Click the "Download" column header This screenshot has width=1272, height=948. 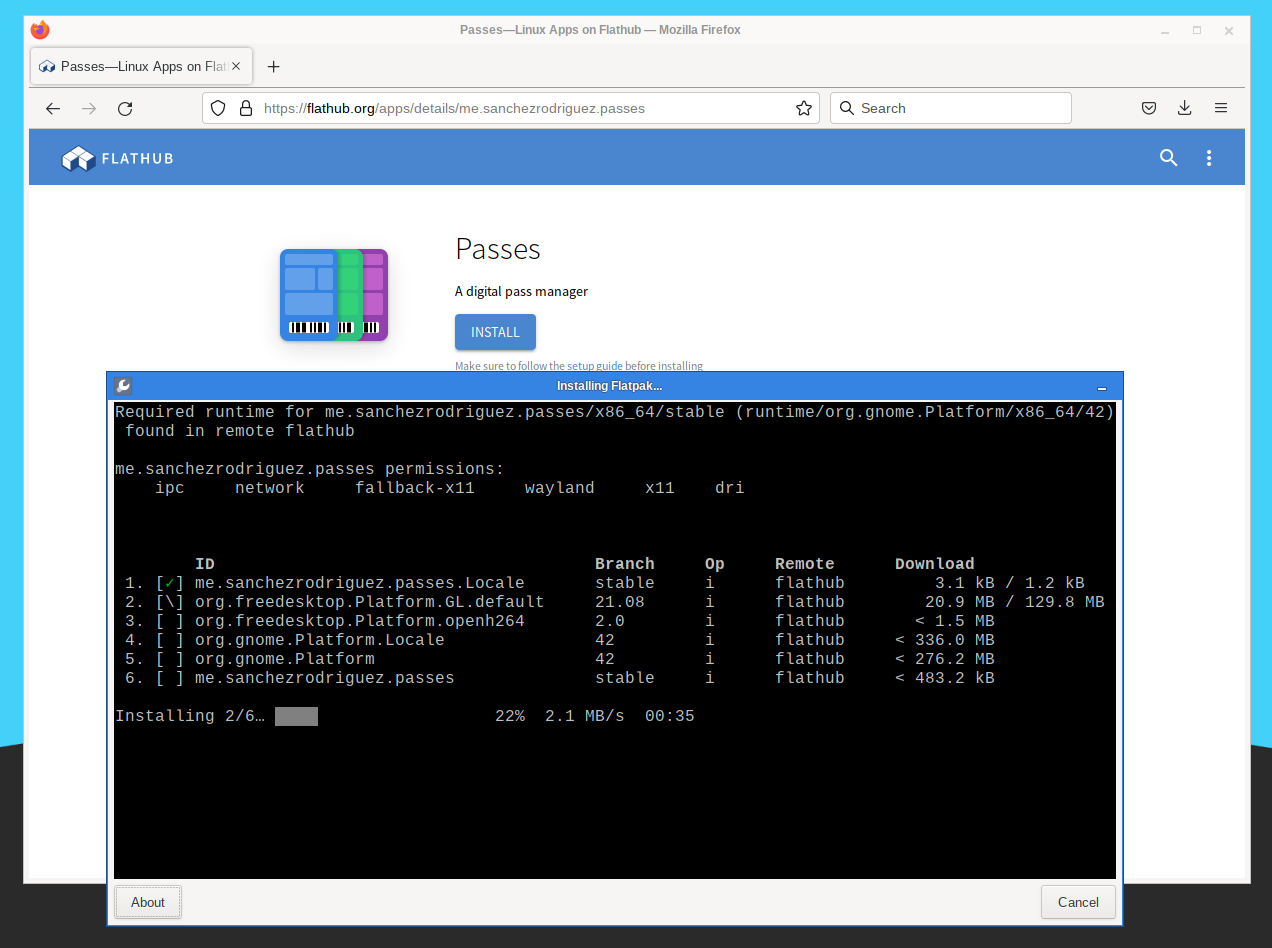pyautogui.click(x=935, y=564)
